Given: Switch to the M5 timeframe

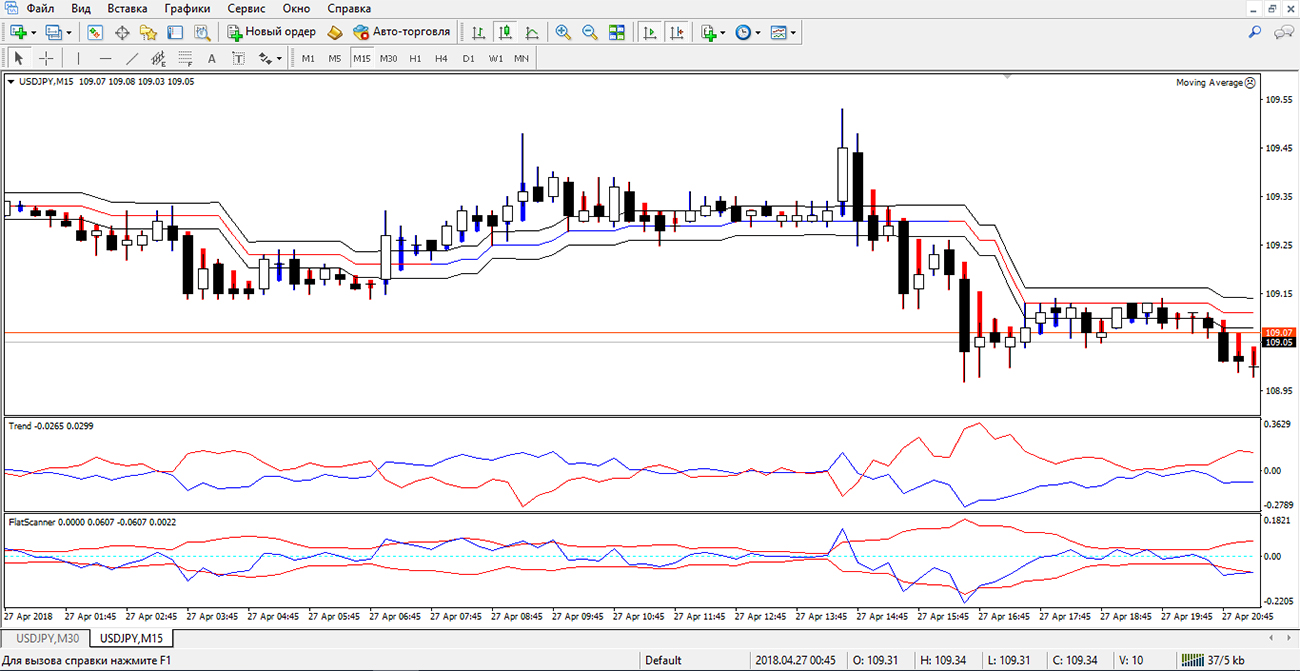Looking at the screenshot, I should pos(335,58).
